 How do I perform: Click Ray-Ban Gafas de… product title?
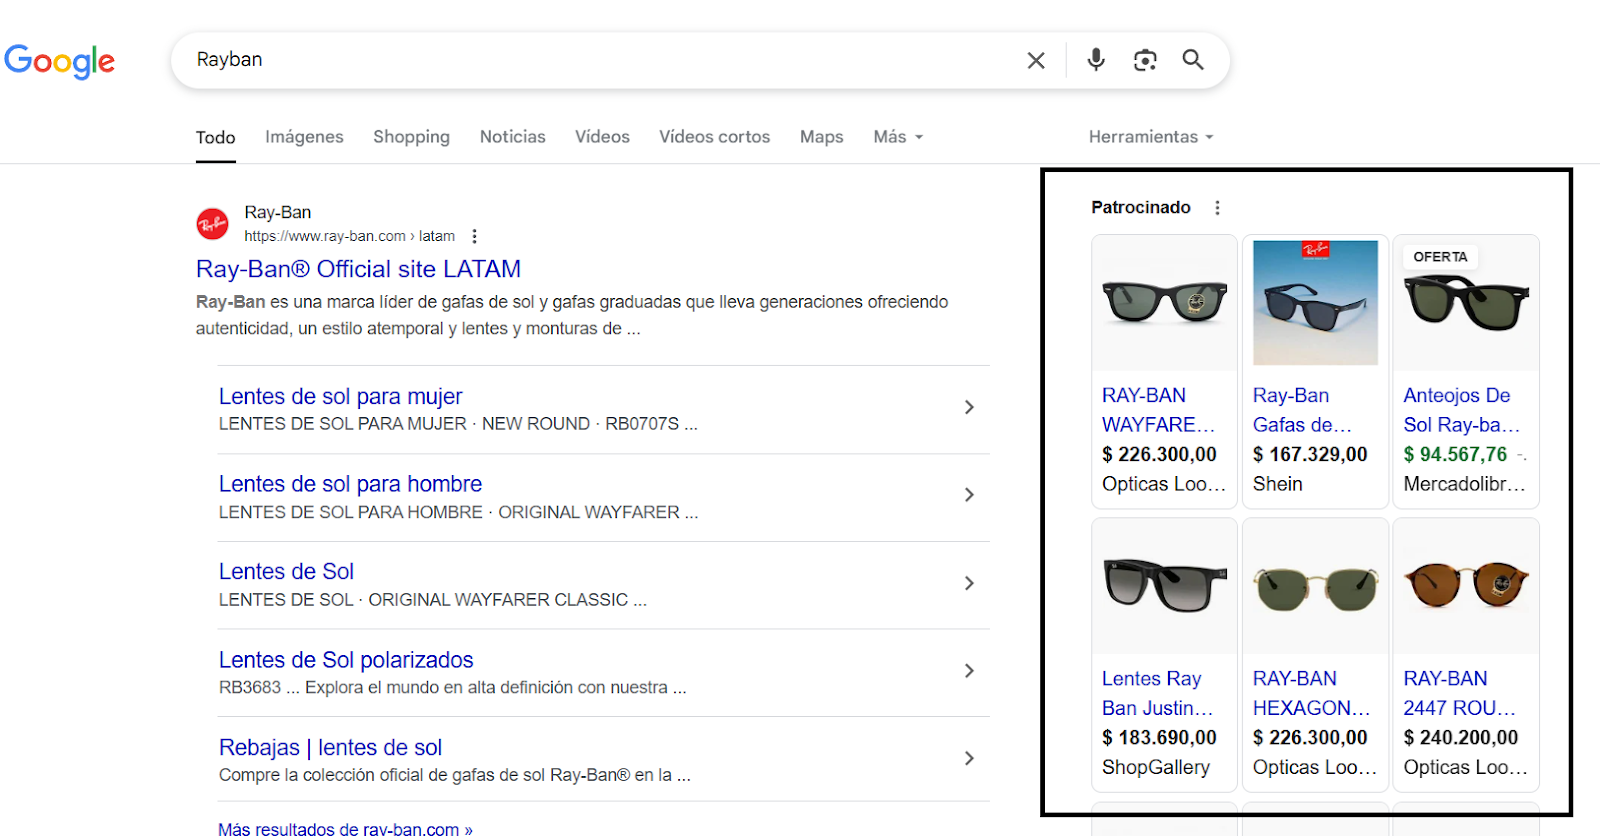coord(1302,410)
